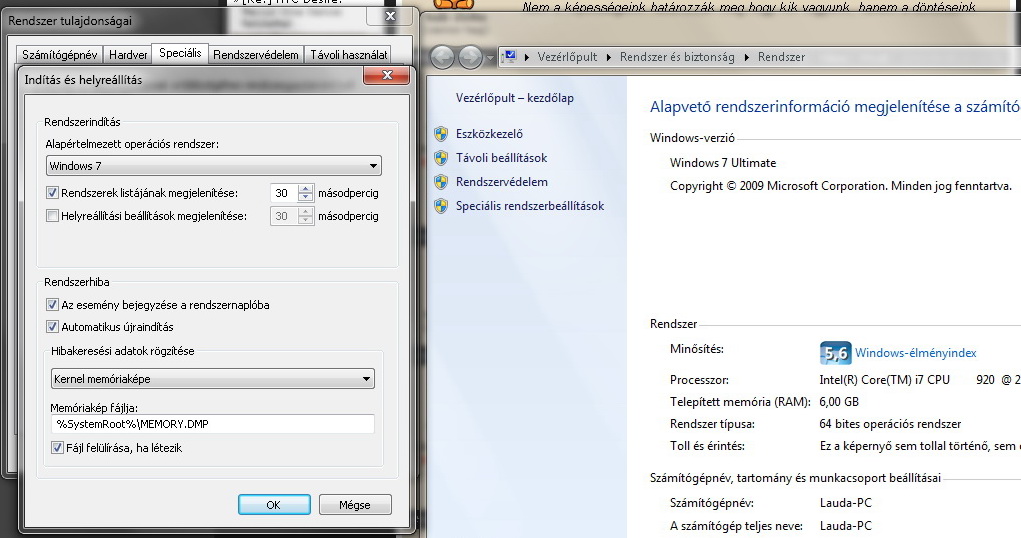This screenshot has width=1021, height=538.
Task: Open the default operating system dropdown Windows 7
Action: pos(214,165)
